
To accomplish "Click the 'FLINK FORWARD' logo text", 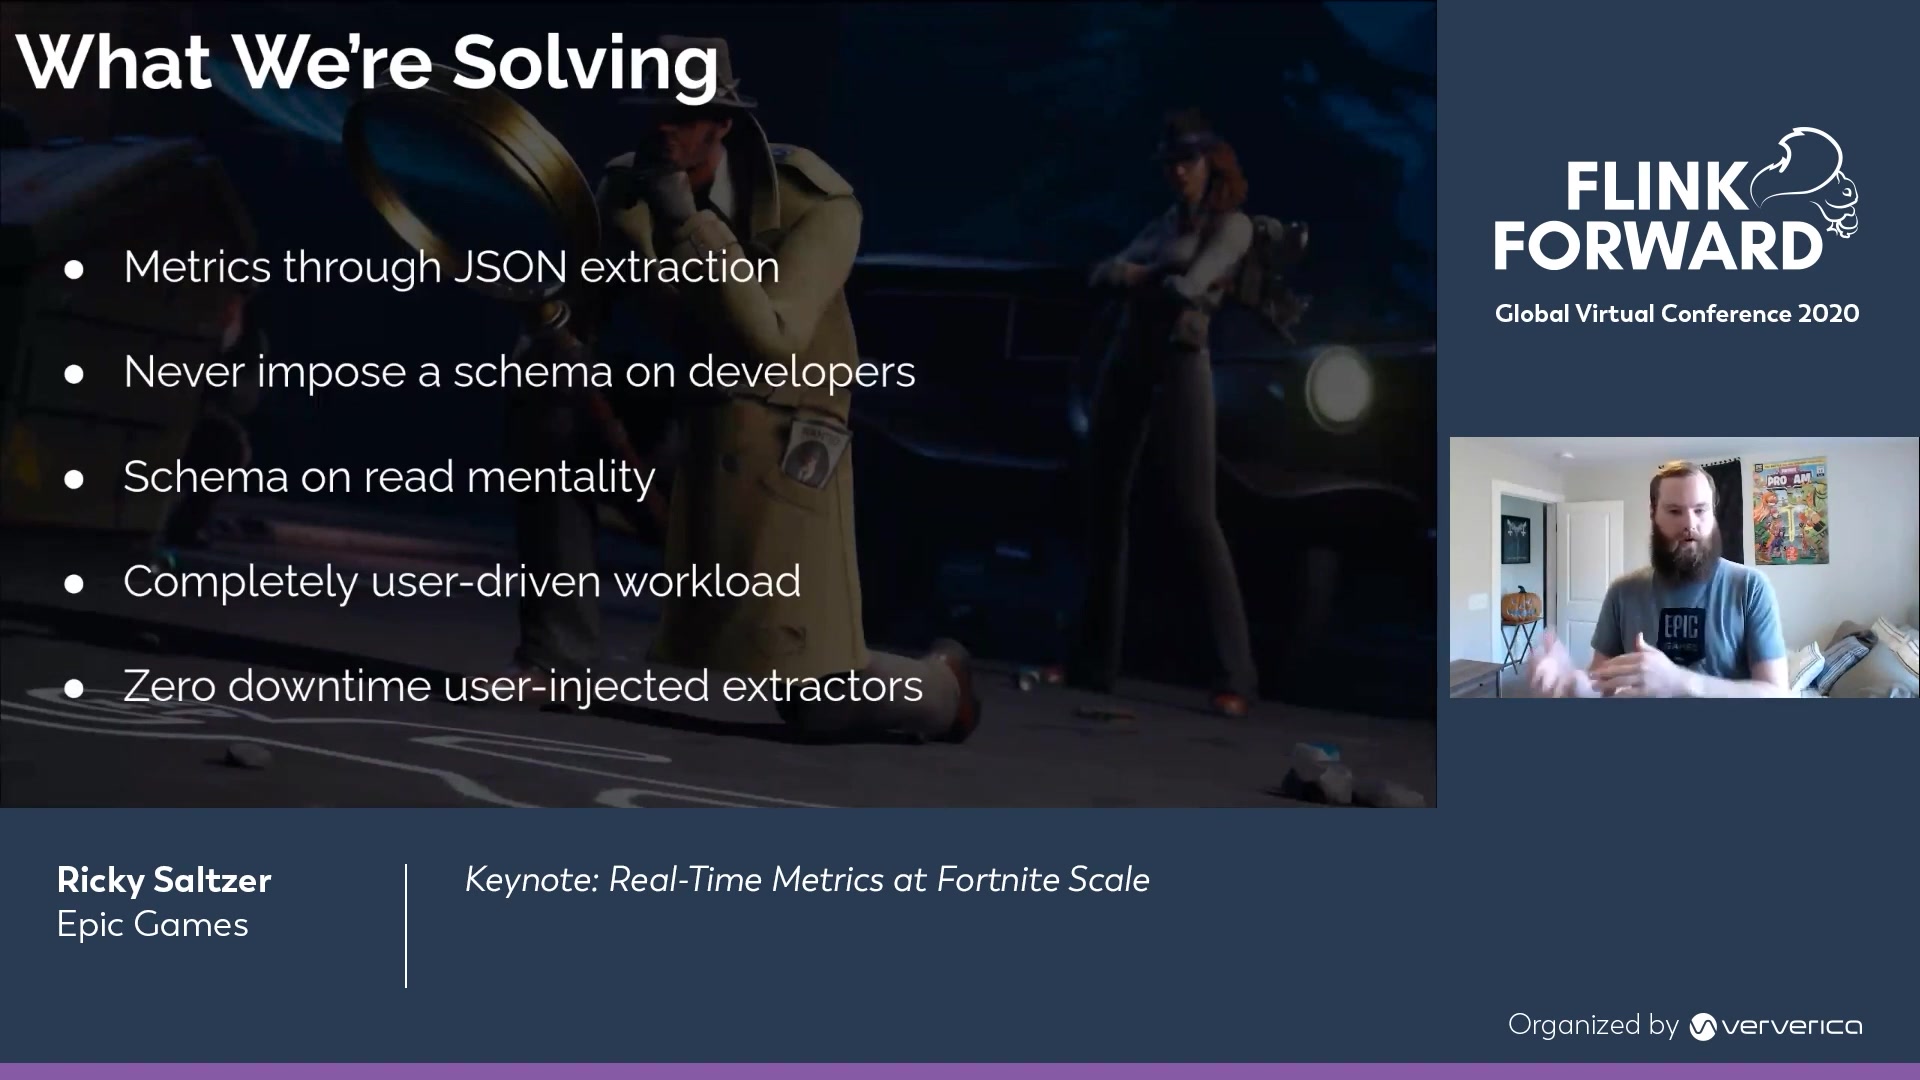I will (1658, 216).
